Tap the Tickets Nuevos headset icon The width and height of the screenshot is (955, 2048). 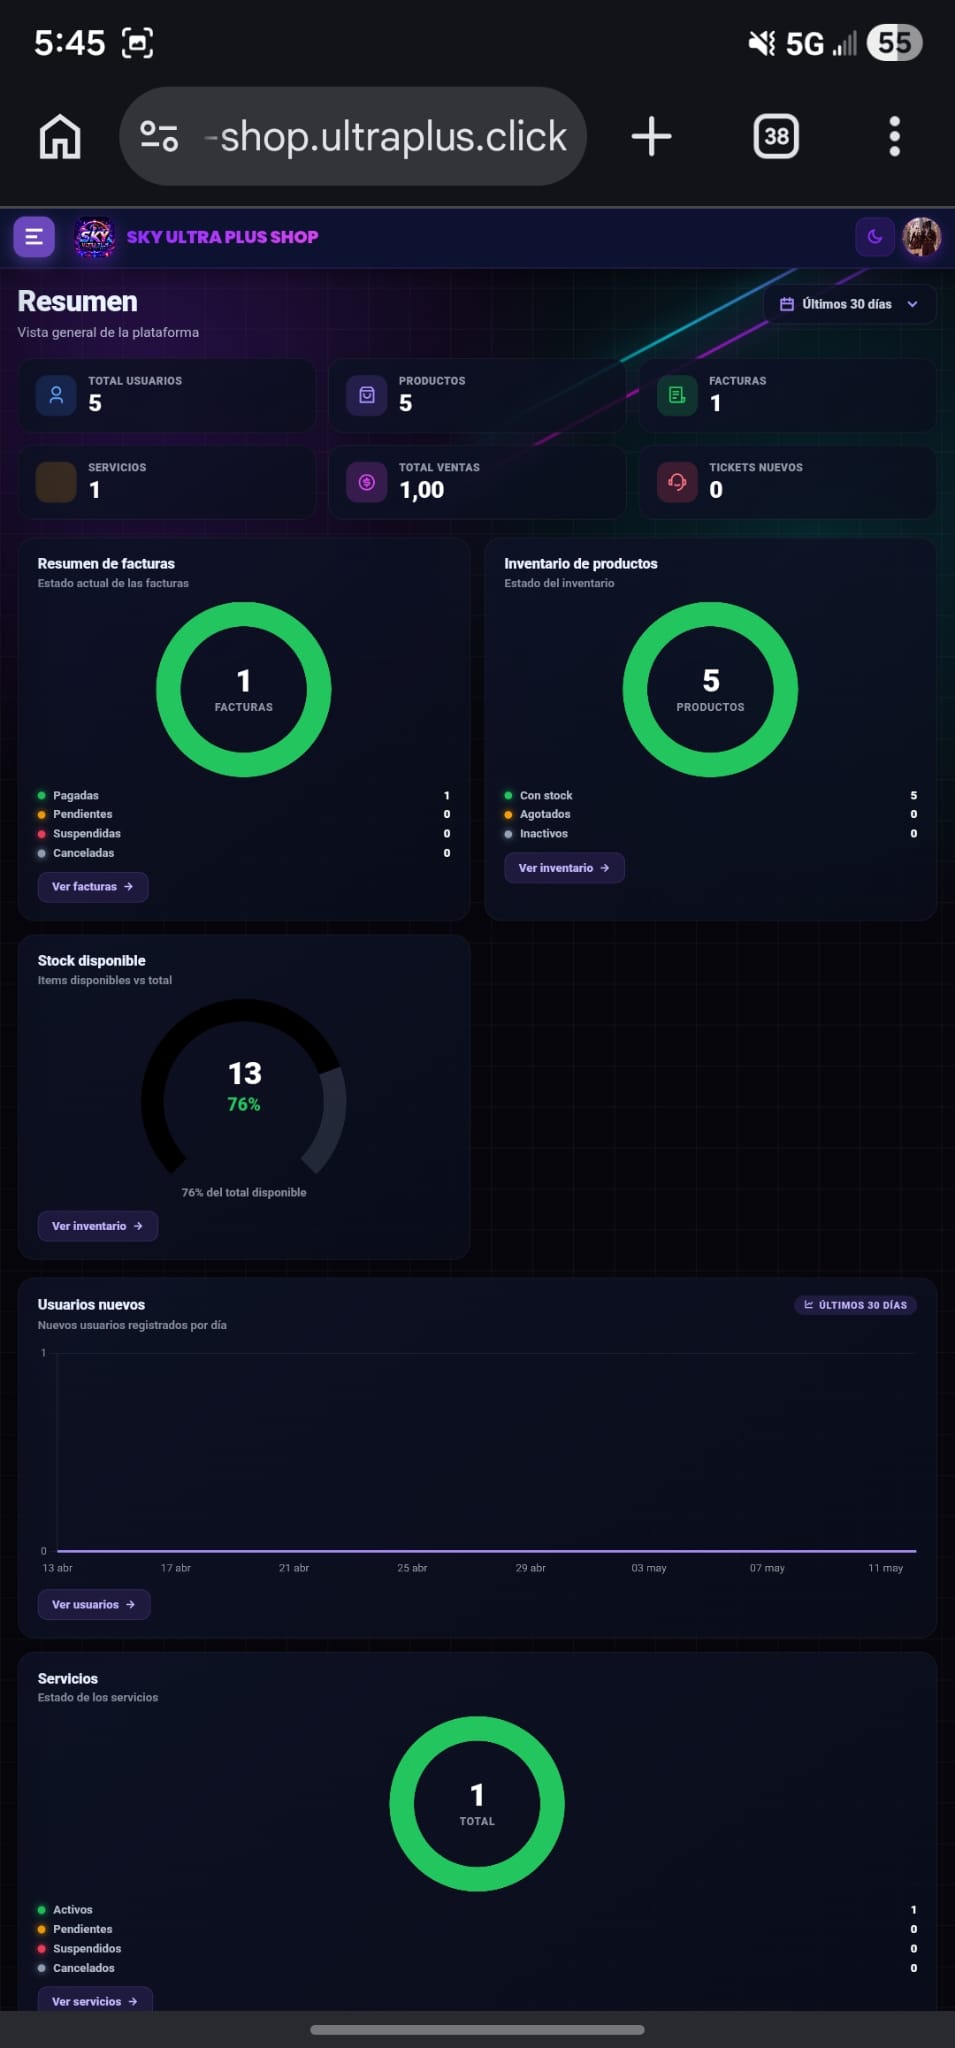pos(677,482)
